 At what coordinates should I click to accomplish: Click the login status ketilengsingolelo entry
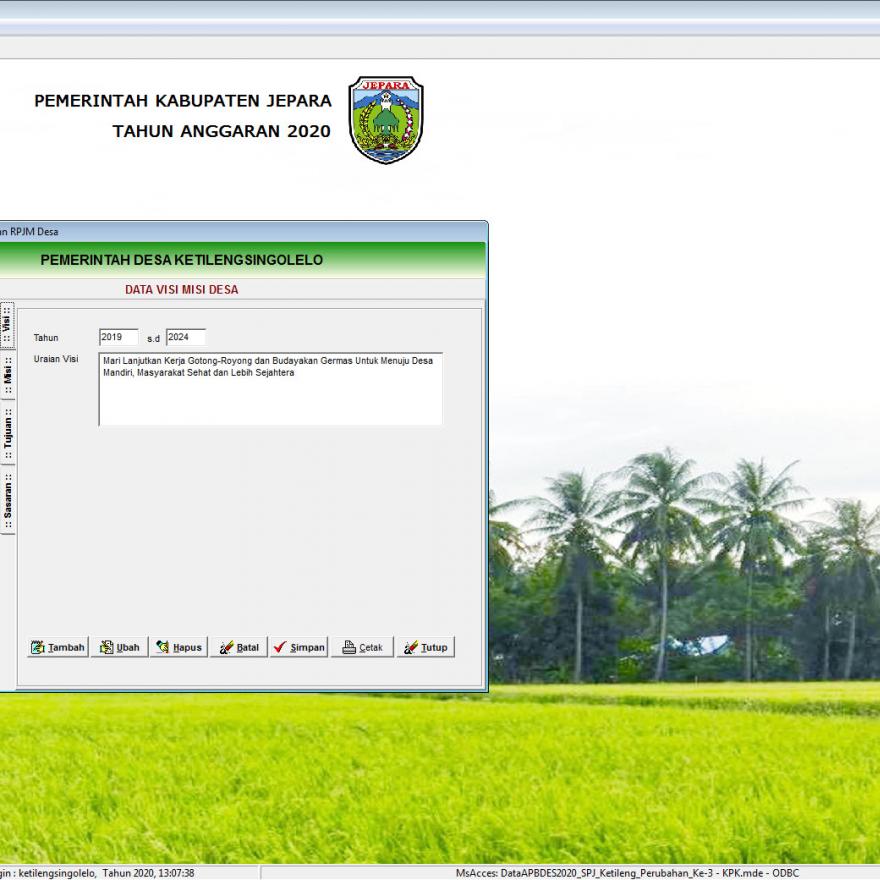[97, 873]
